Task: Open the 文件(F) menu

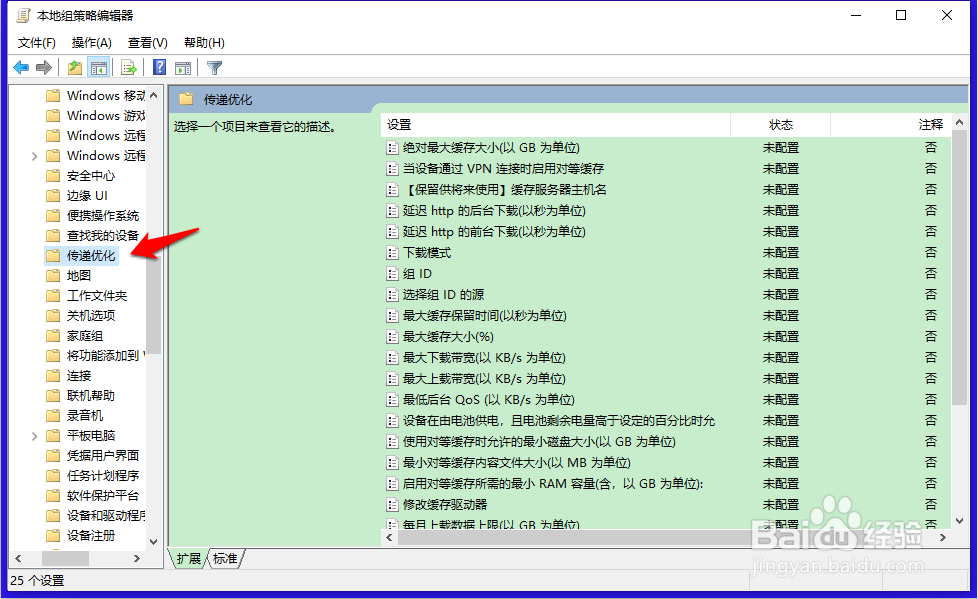Action: click(x=37, y=42)
